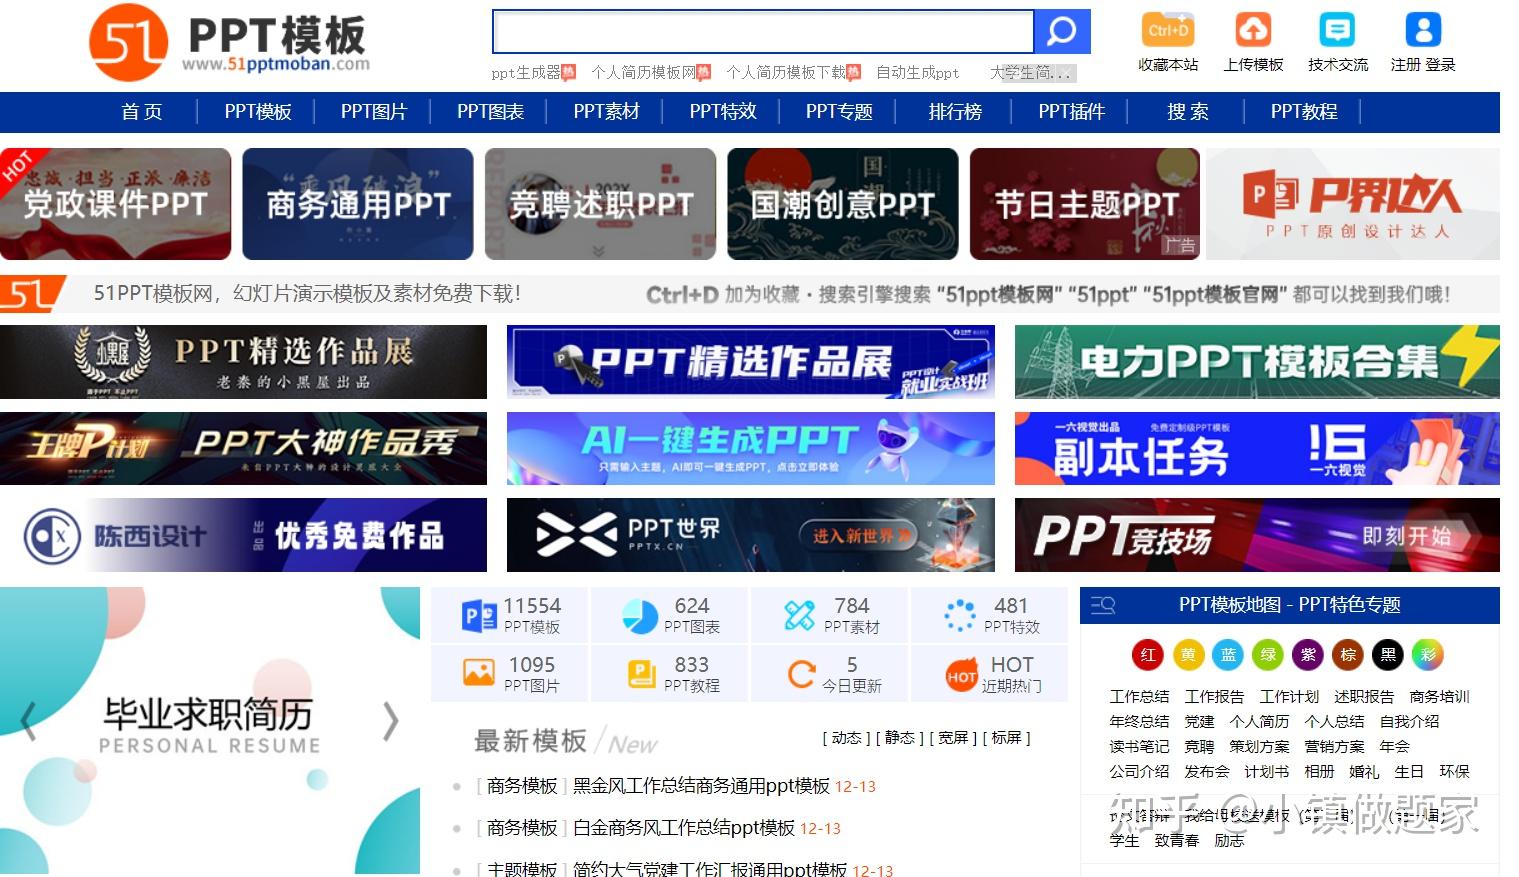Viewport: 1519px width, 877px height.
Task: Click the magnifier search button
Action: coord(1061,32)
